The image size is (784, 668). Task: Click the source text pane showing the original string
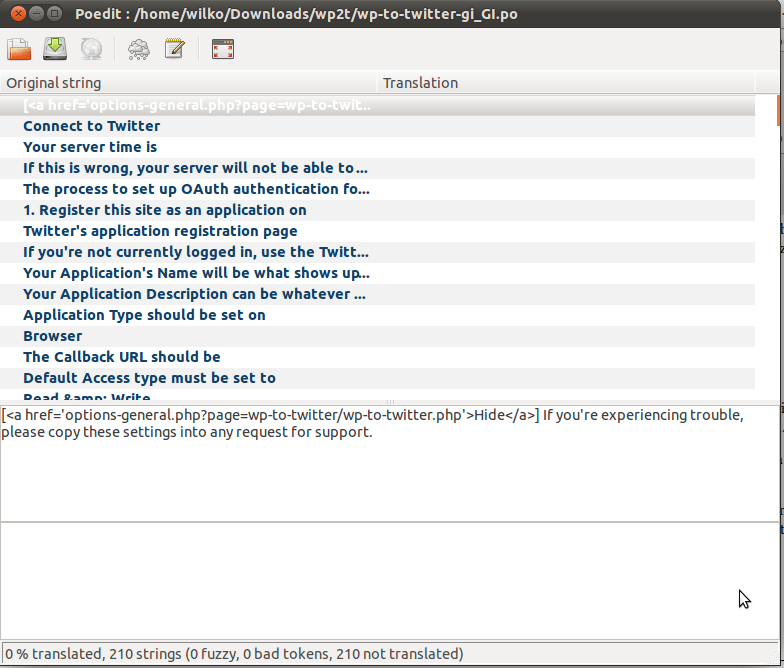point(390,464)
